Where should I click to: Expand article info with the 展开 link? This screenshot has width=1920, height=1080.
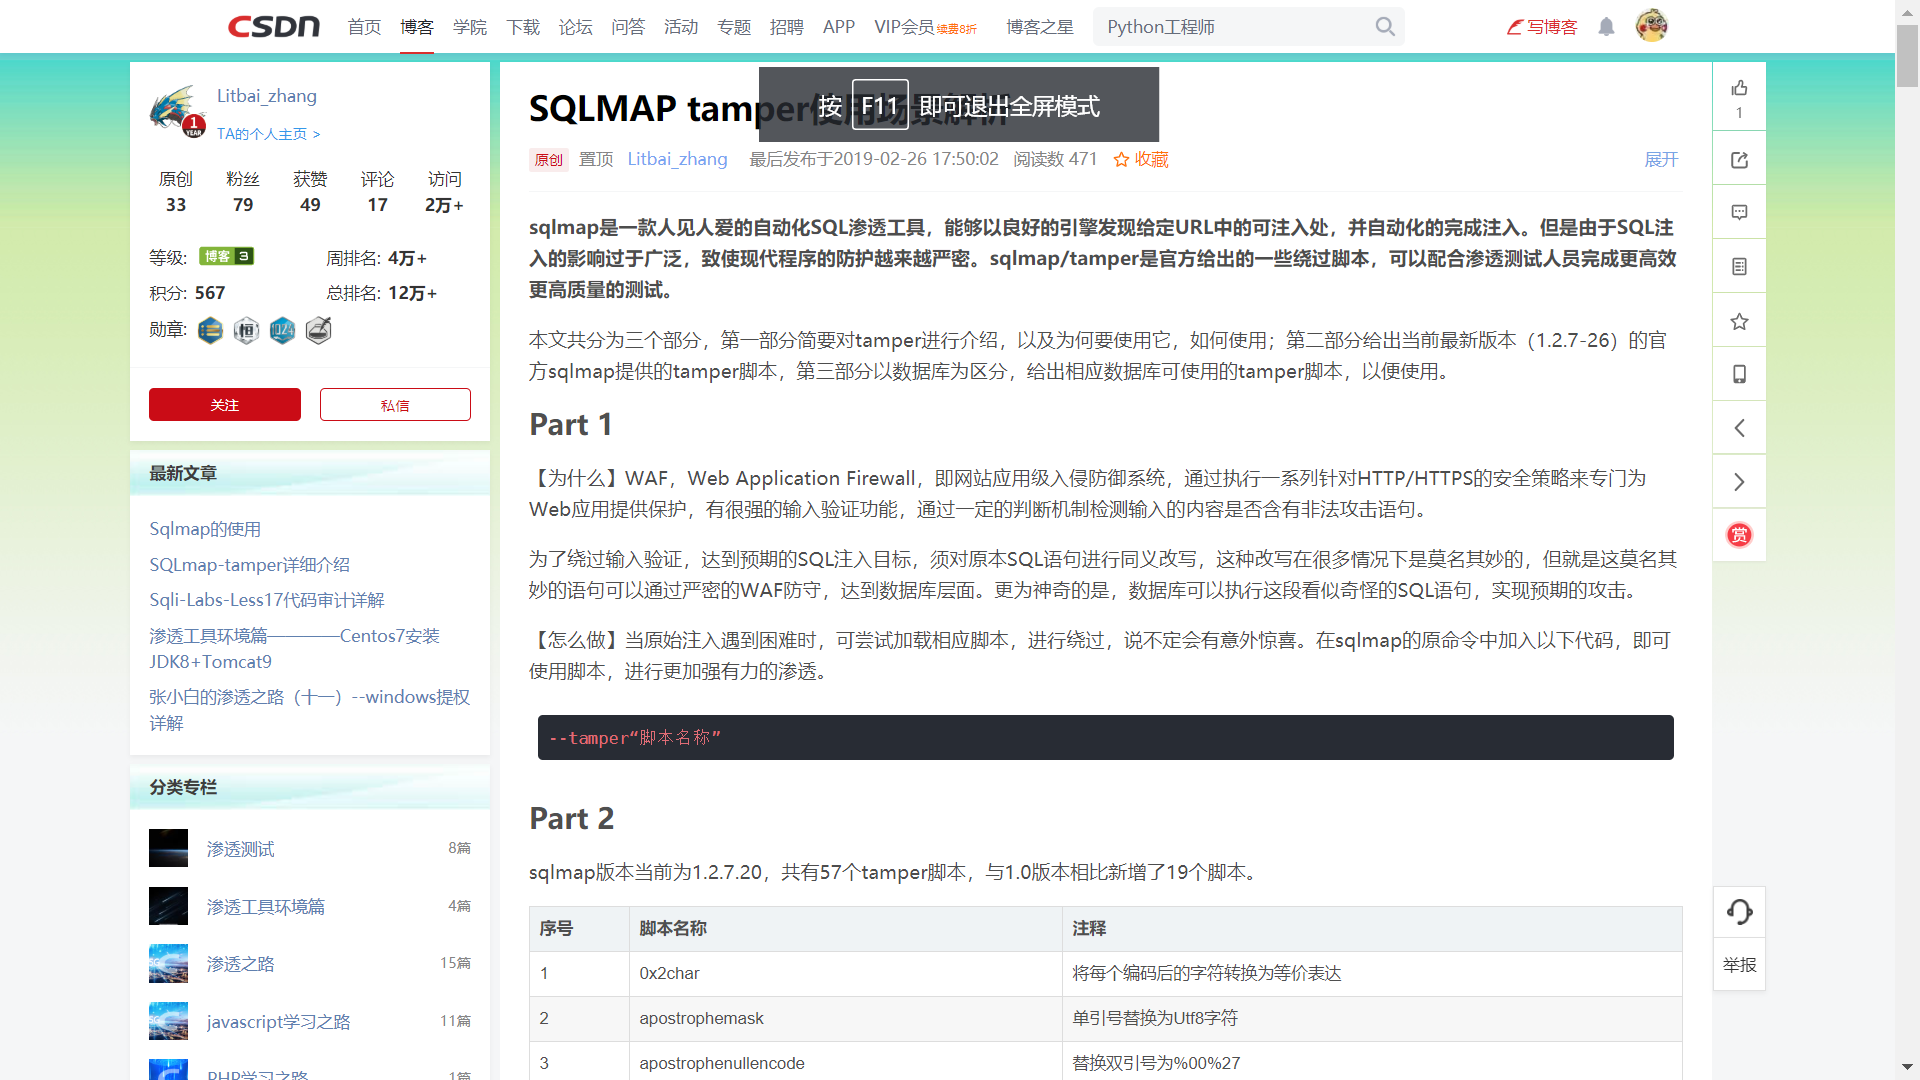coord(1660,159)
